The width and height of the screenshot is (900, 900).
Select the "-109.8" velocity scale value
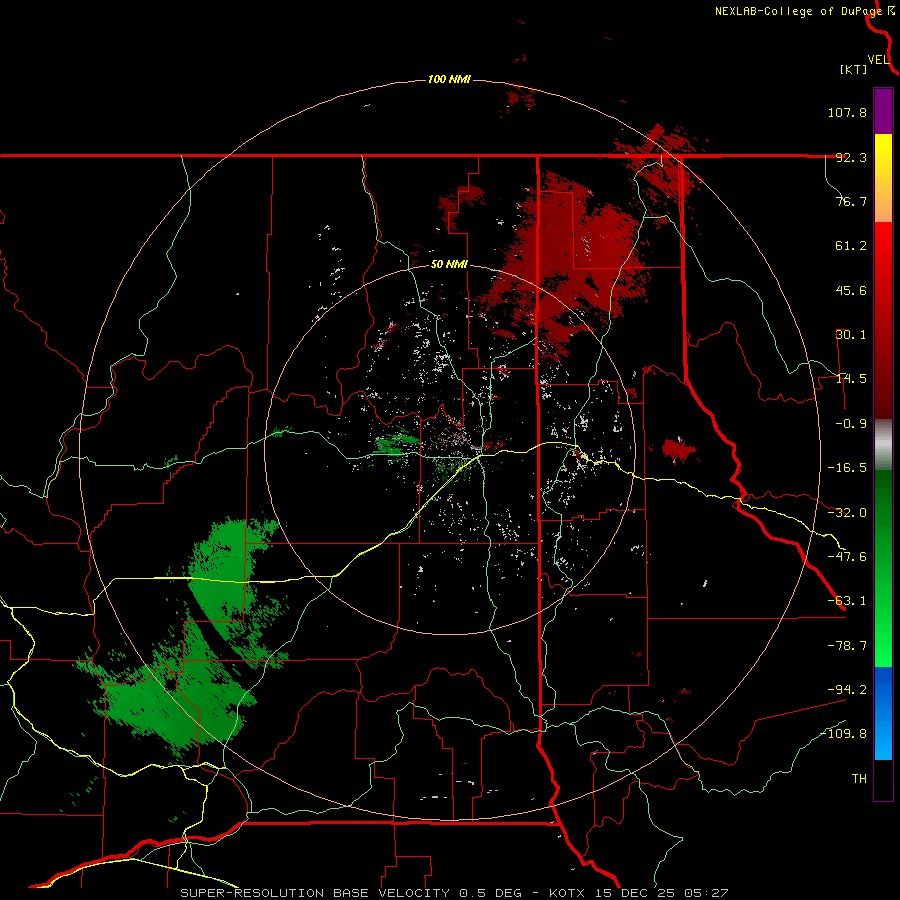(x=844, y=734)
